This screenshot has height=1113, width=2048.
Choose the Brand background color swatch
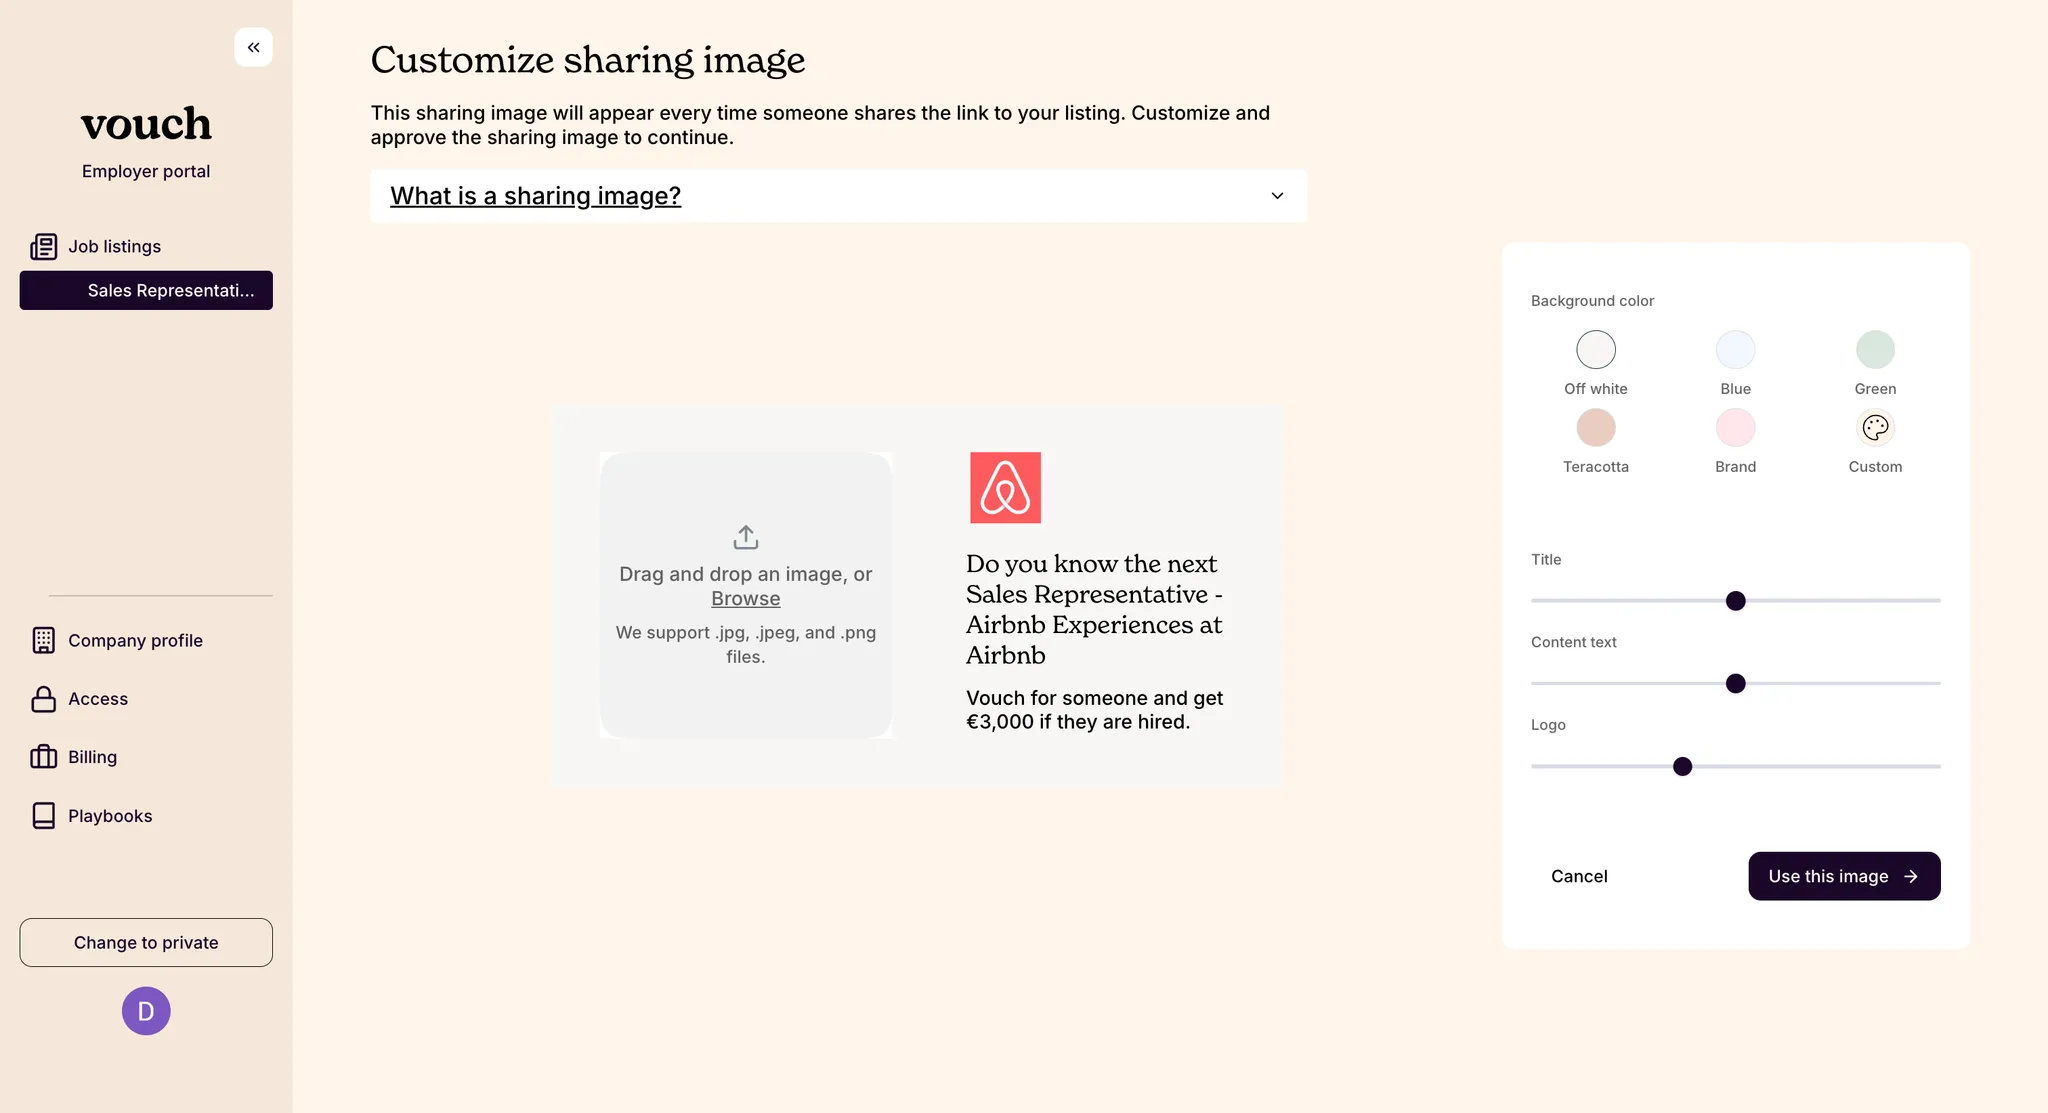click(1735, 428)
